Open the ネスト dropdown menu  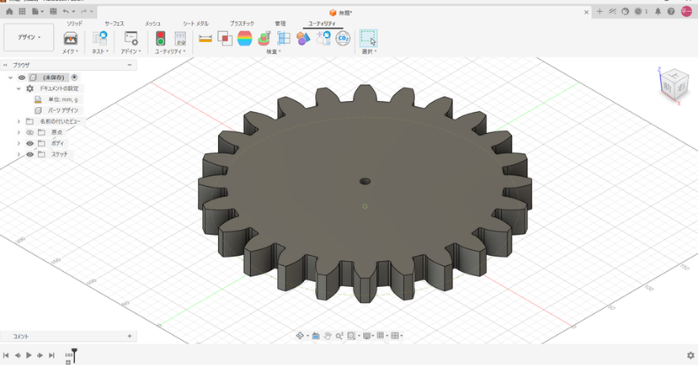100,52
